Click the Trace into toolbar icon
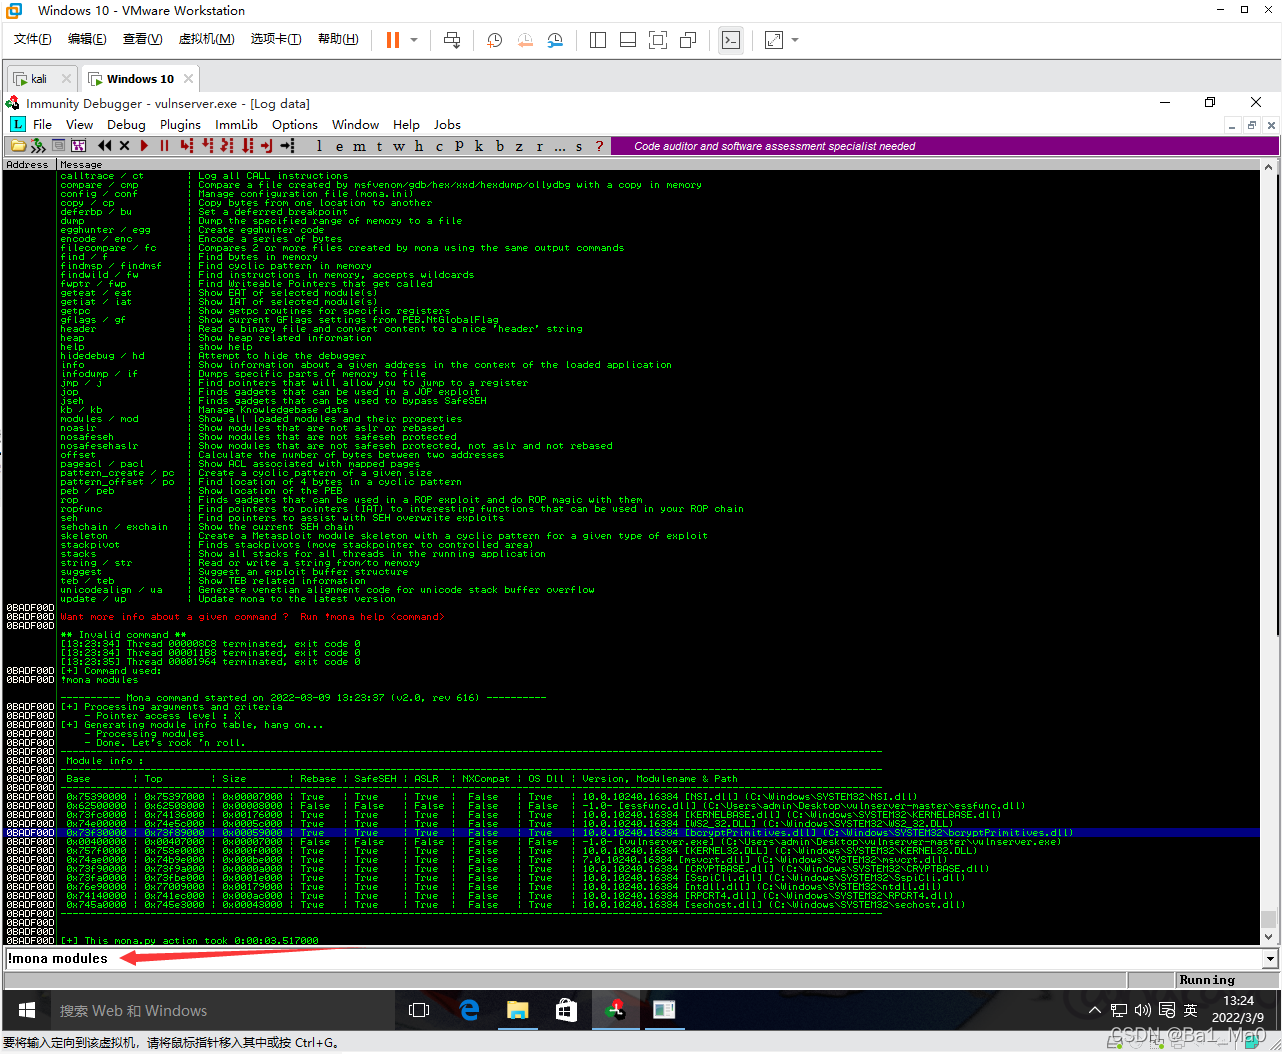1282x1054 pixels. tap(227, 146)
